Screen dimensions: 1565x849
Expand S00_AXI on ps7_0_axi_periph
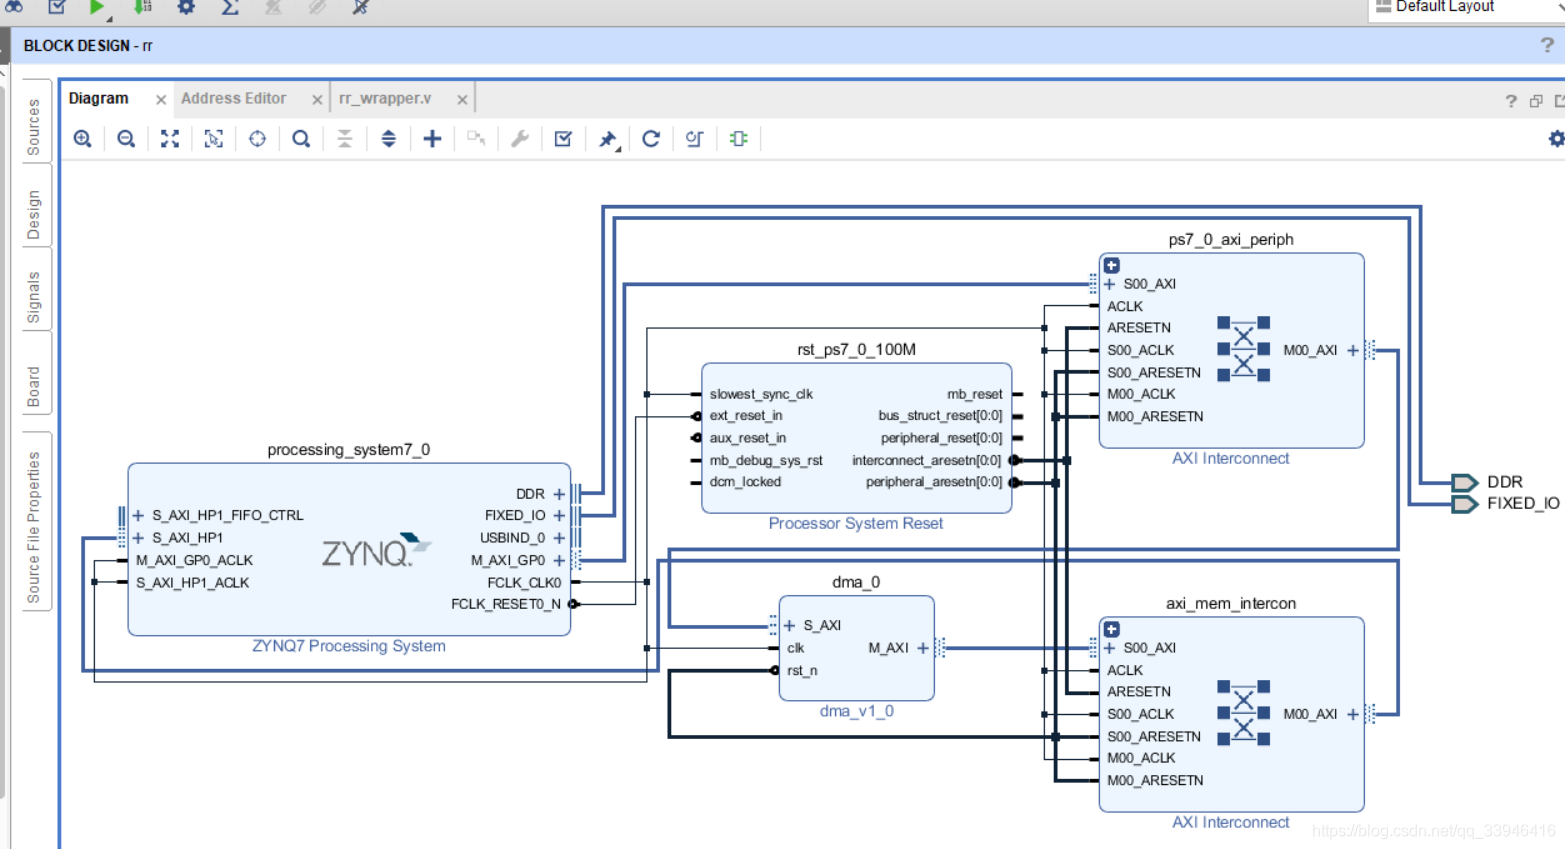coord(1110,285)
